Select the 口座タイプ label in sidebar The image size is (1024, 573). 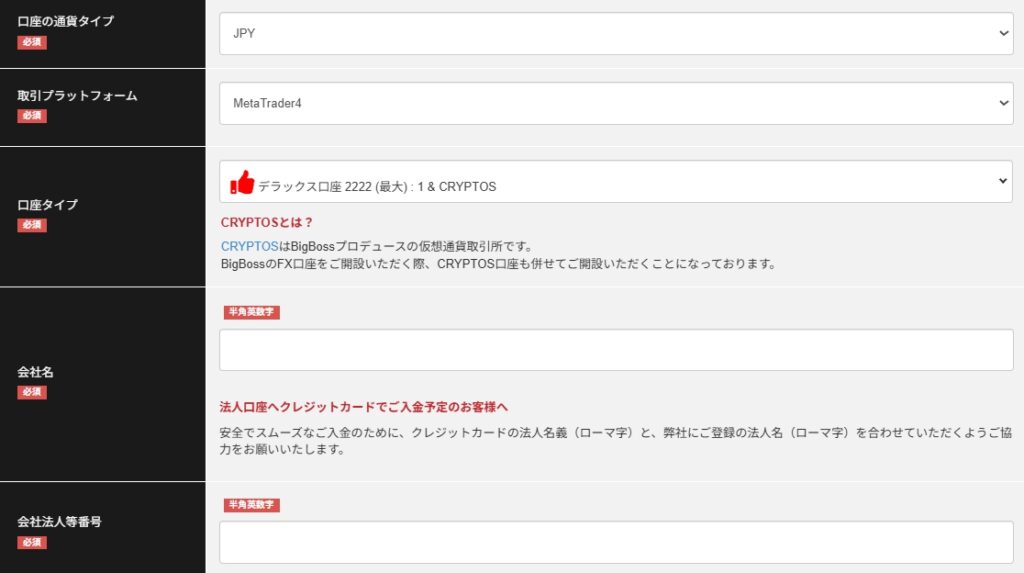point(47,205)
